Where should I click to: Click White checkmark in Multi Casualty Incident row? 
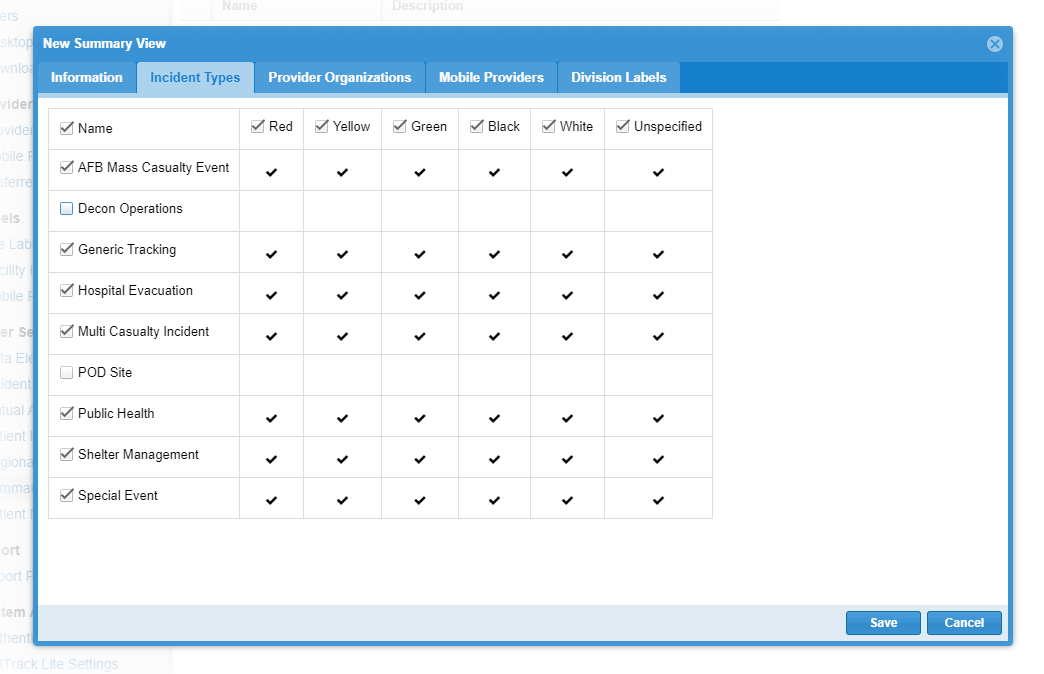click(x=567, y=336)
